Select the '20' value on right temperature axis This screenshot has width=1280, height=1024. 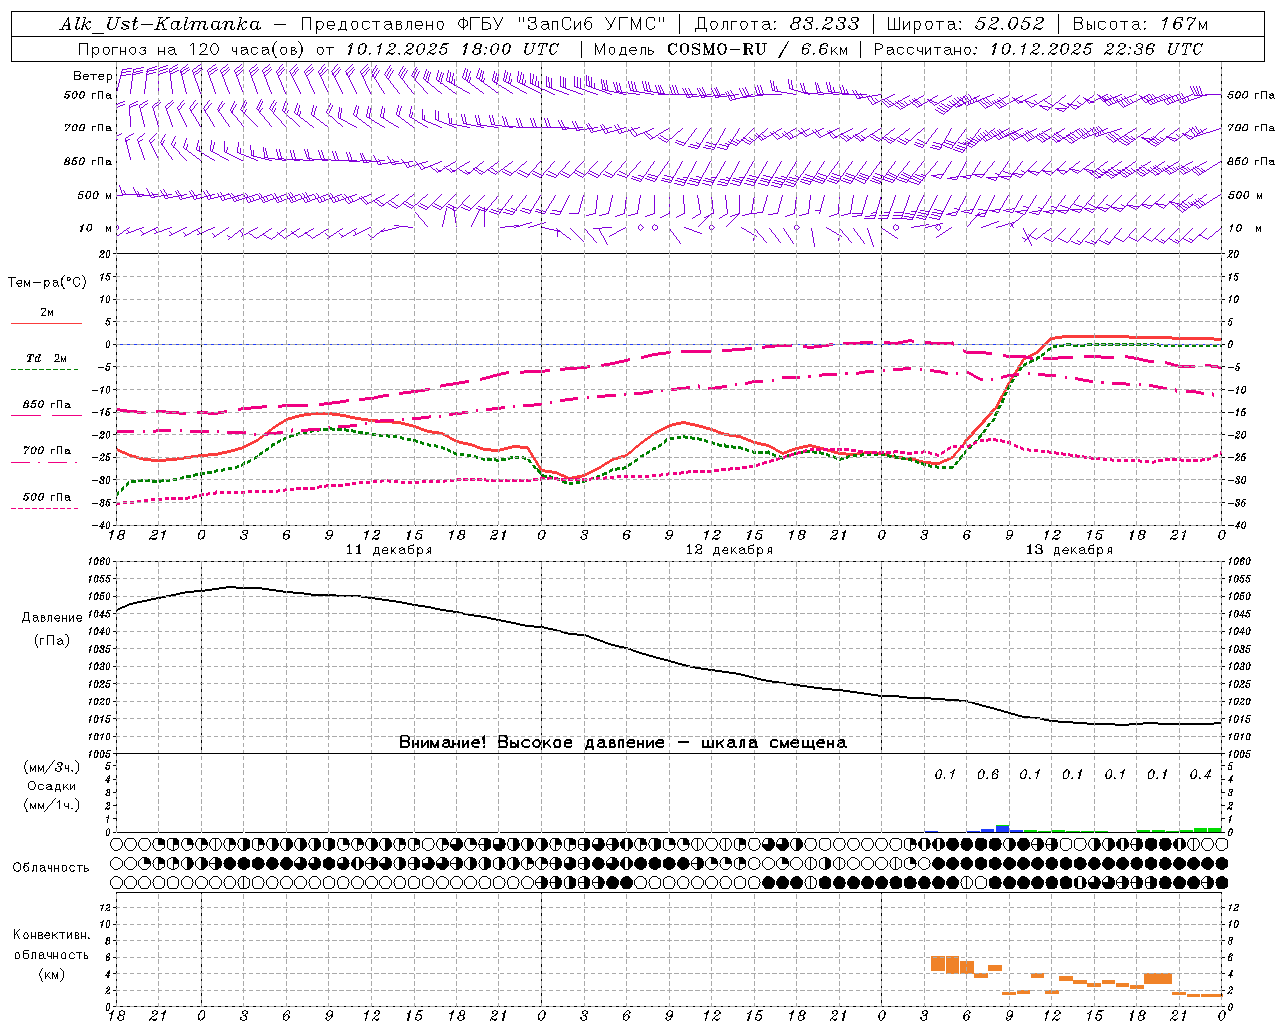[1233, 254]
